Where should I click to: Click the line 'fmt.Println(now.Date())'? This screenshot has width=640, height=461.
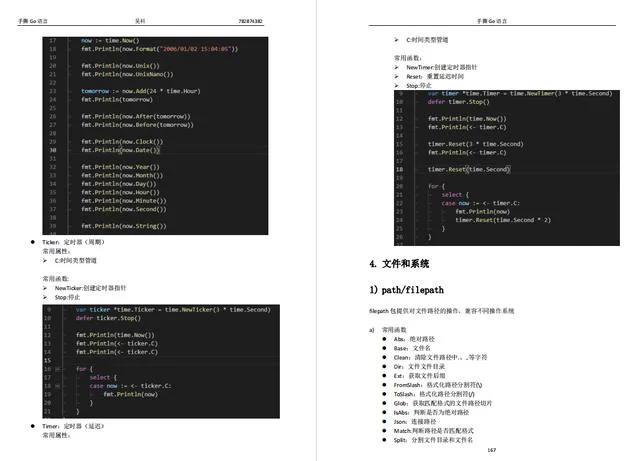[x=120, y=150]
